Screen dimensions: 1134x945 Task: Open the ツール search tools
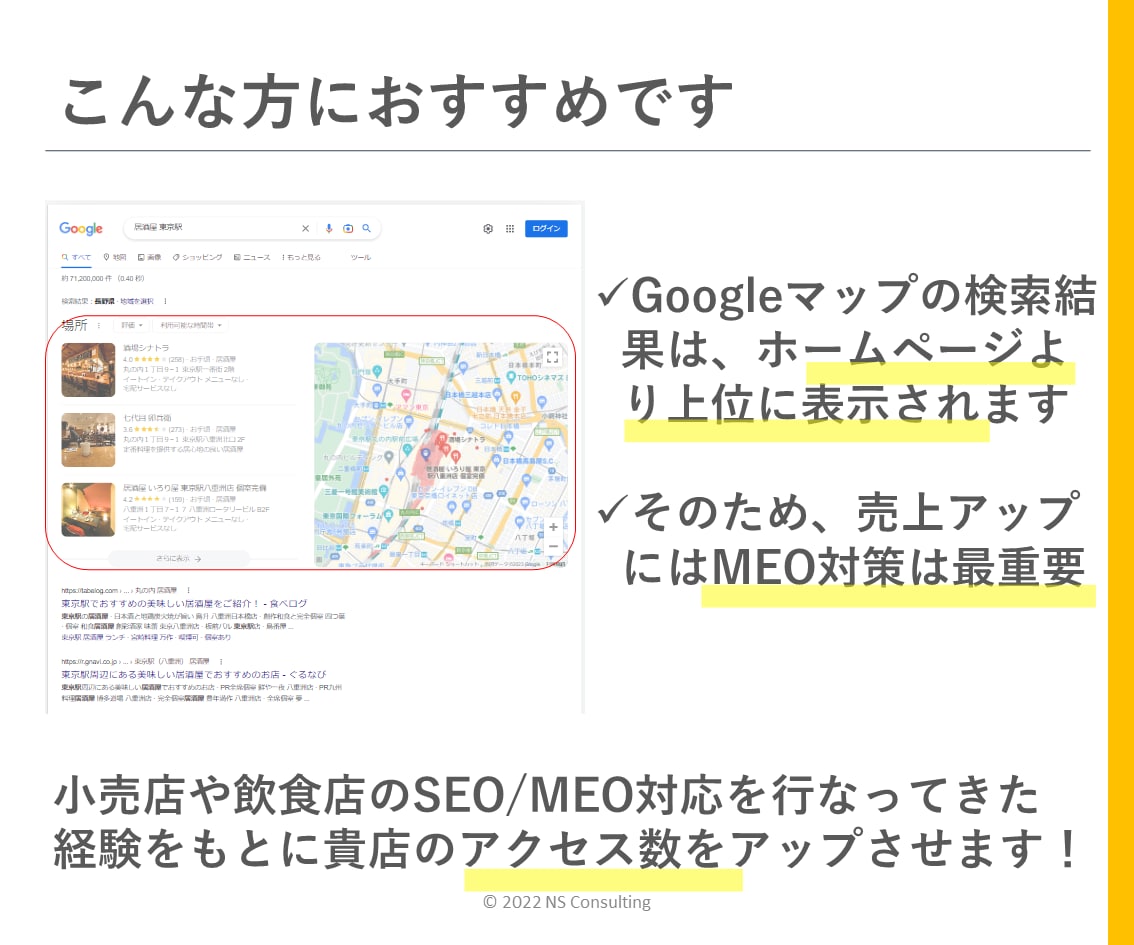click(360, 257)
